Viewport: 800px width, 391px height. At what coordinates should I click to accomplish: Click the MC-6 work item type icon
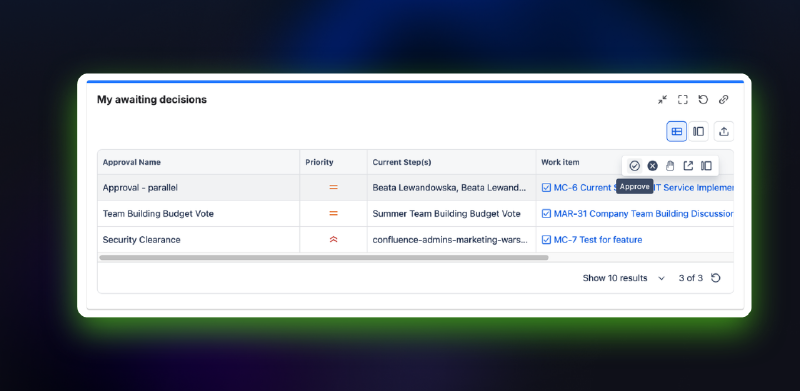click(x=546, y=188)
